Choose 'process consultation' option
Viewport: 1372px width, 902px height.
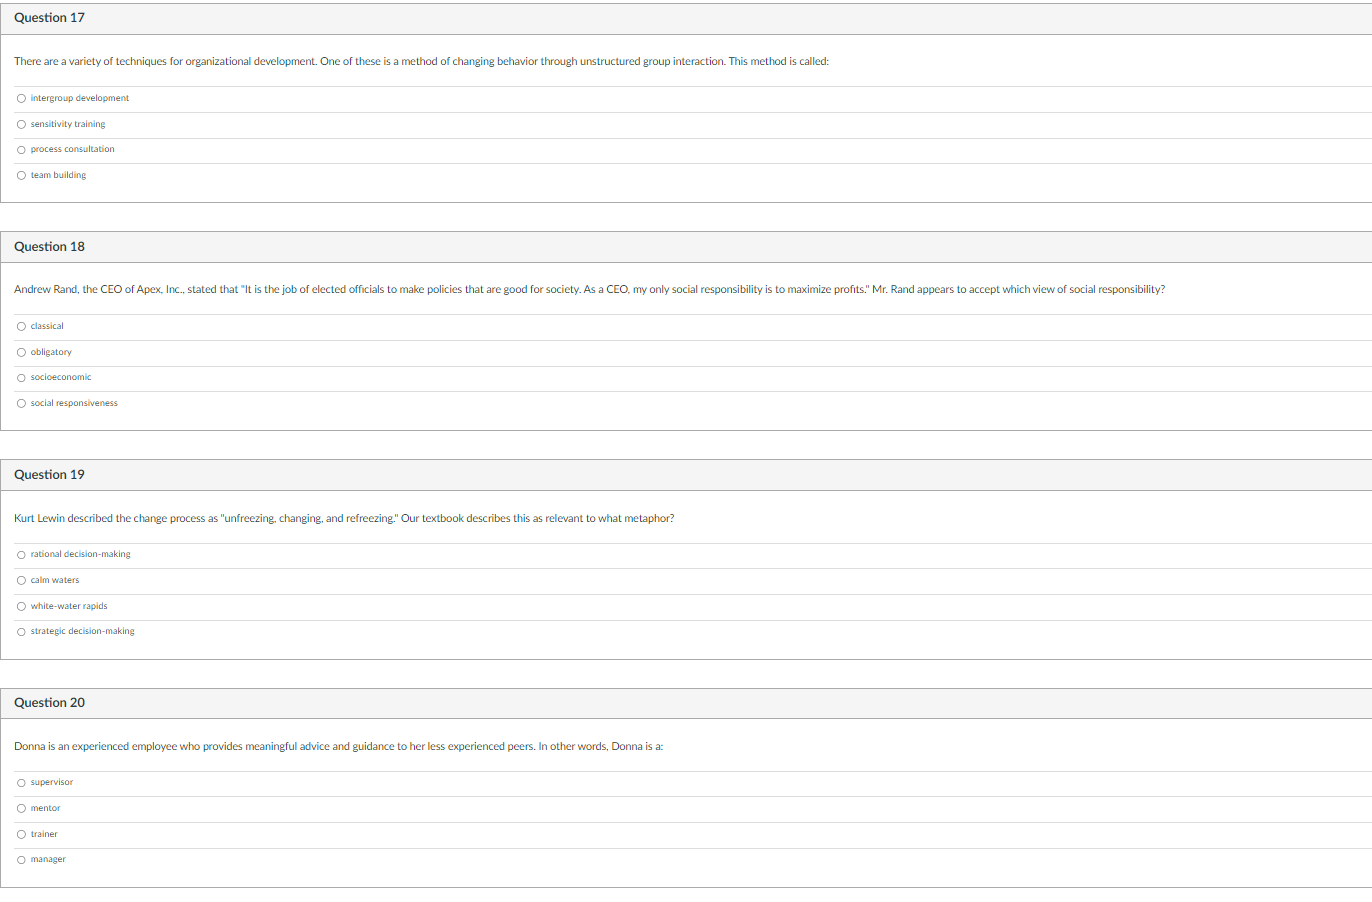pos(21,150)
